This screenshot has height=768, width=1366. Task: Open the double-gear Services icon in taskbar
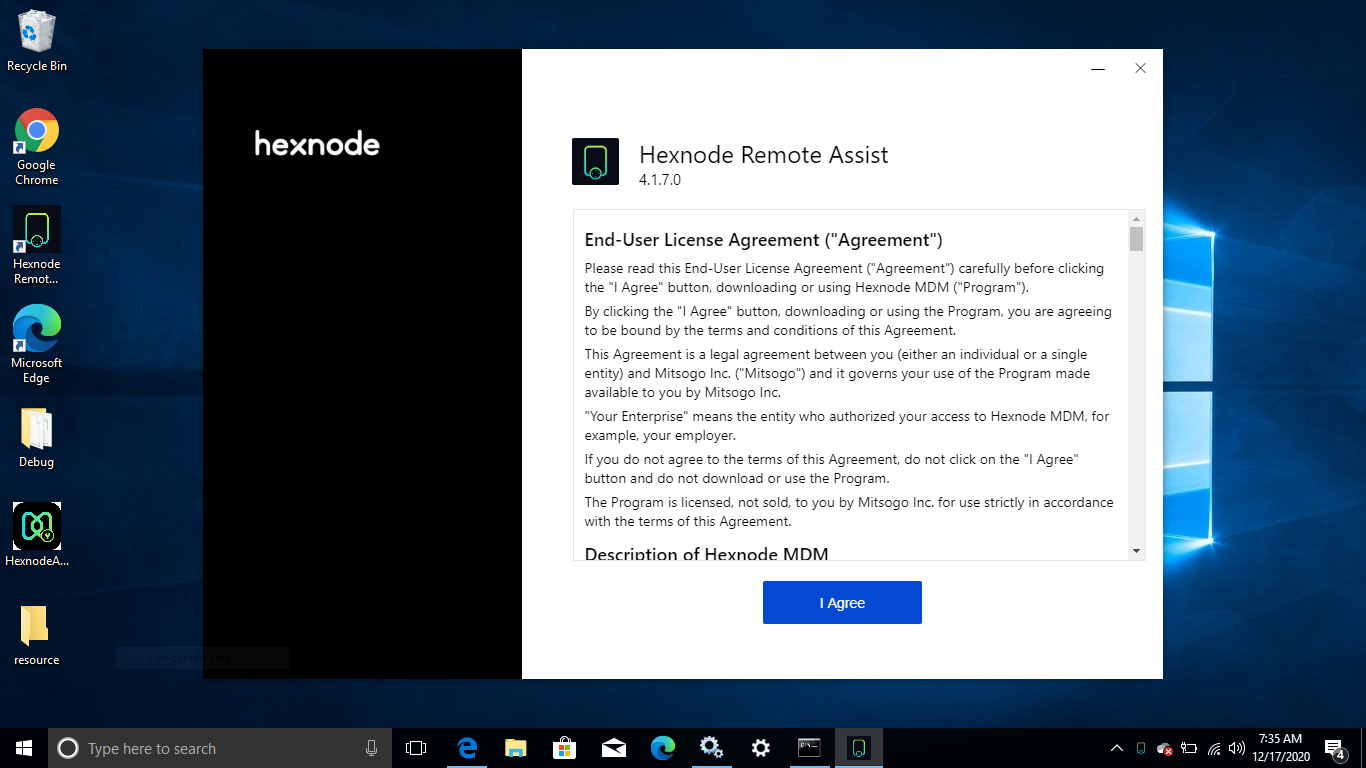point(711,748)
